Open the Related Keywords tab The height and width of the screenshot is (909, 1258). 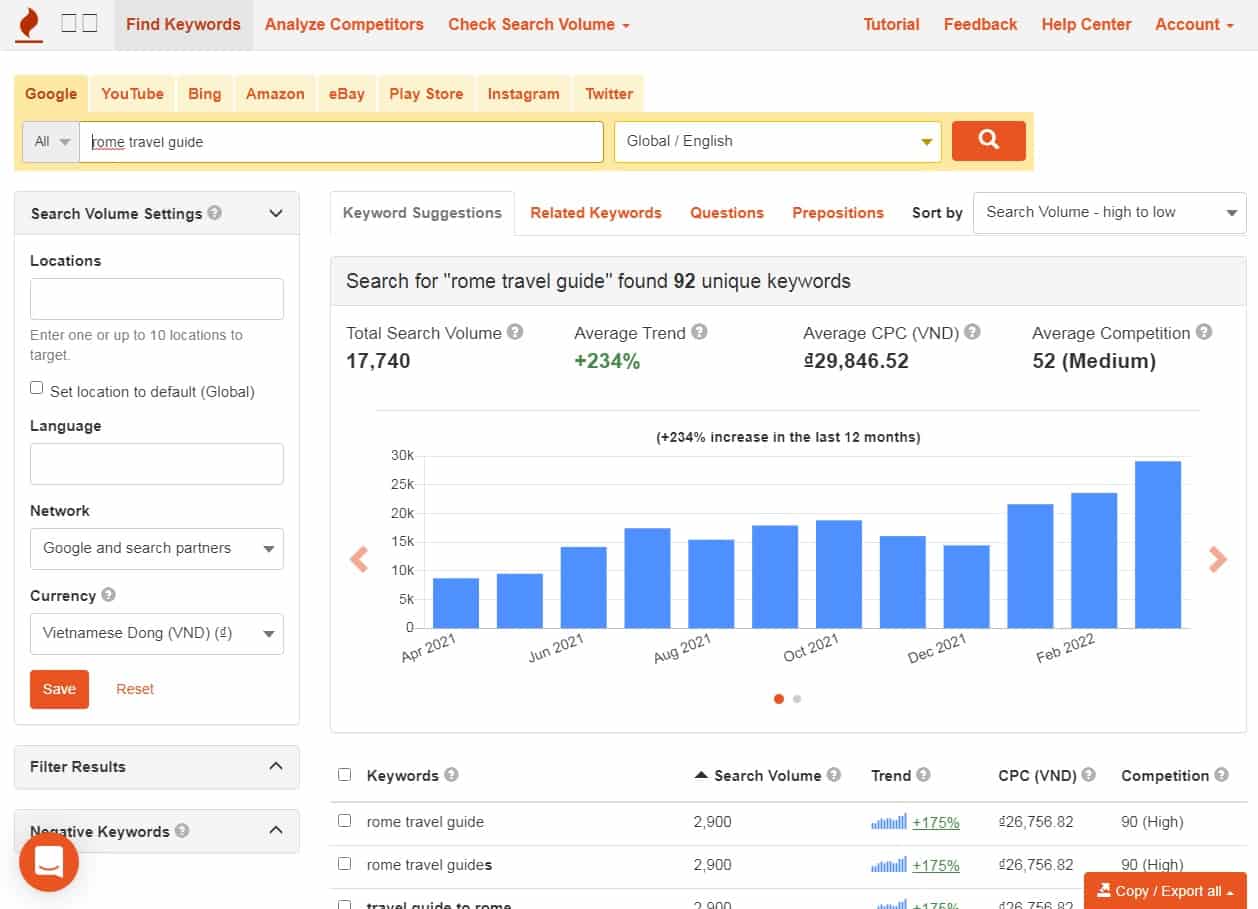[596, 212]
